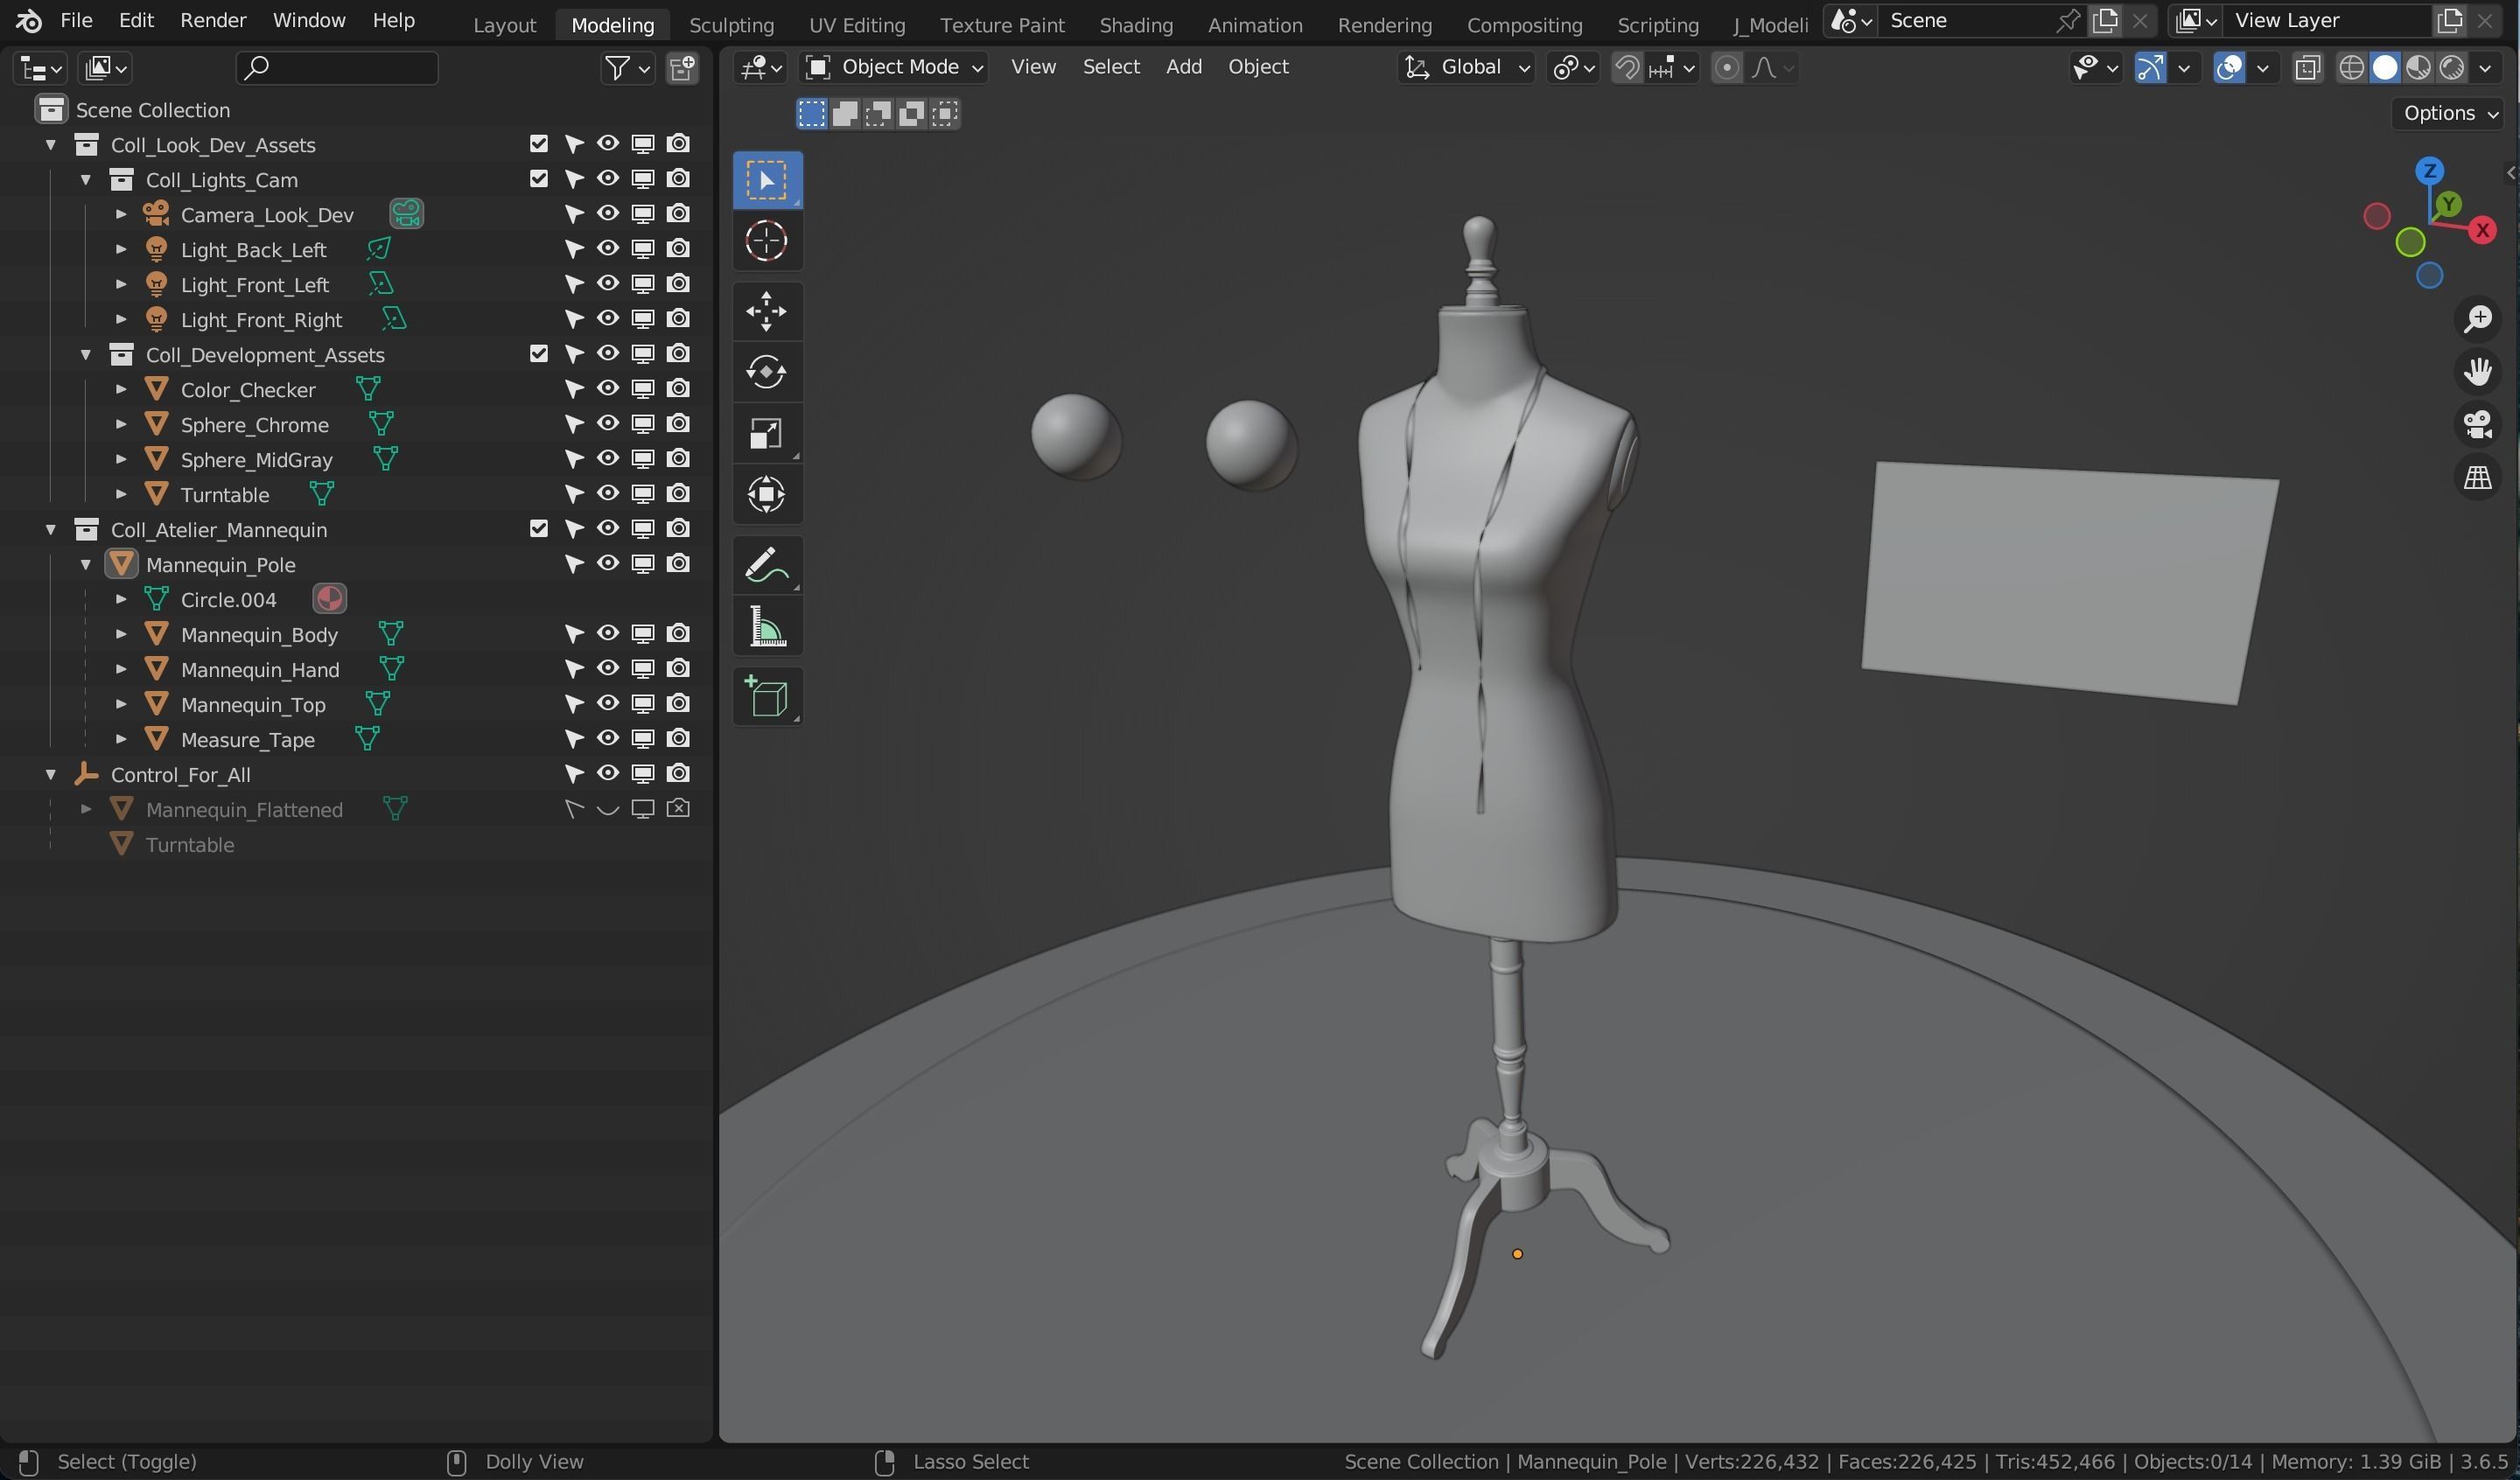Collapse Control_For_All empty hierarchy
This screenshot has width=2520, height=1480.
[51, 775]
